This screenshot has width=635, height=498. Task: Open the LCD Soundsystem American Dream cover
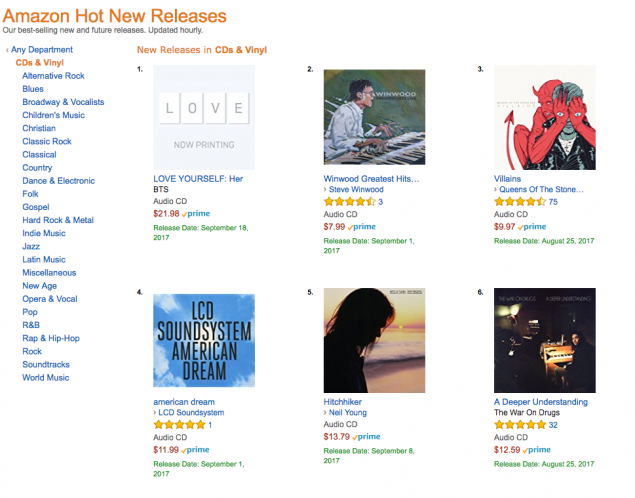pos(204,343)
